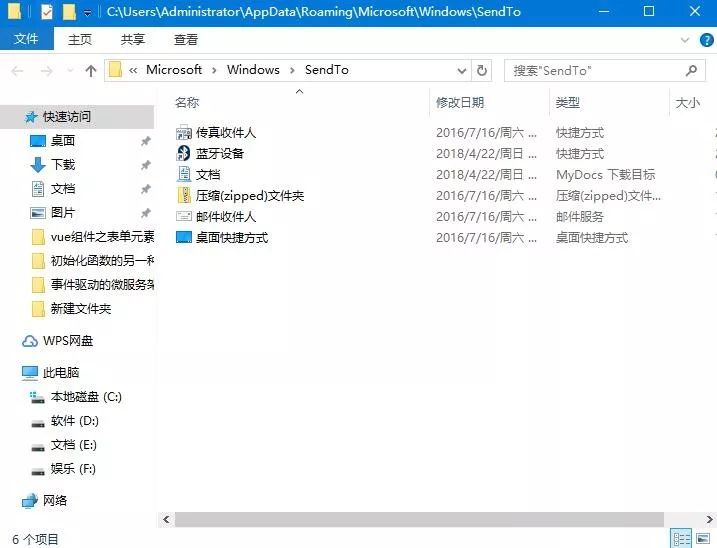The height and width of the screenshot is (548, 717).
Task: Click the search magnifier icon
Action: point(691,70)
